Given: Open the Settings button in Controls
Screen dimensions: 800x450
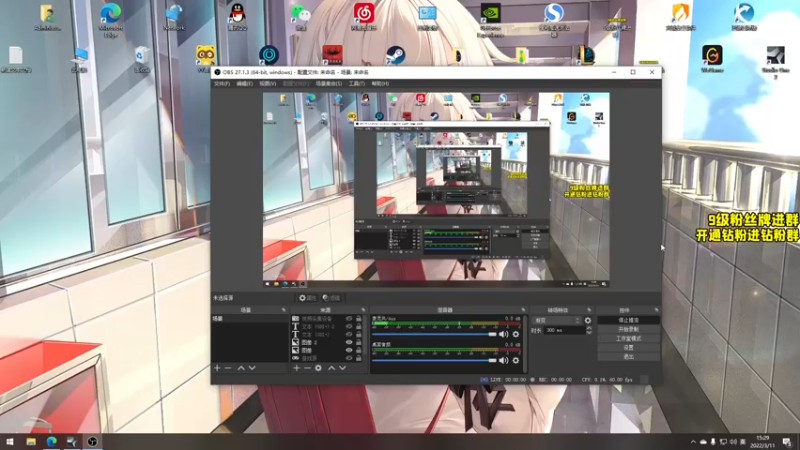Looking at the screenshot, I should (628, 348).
